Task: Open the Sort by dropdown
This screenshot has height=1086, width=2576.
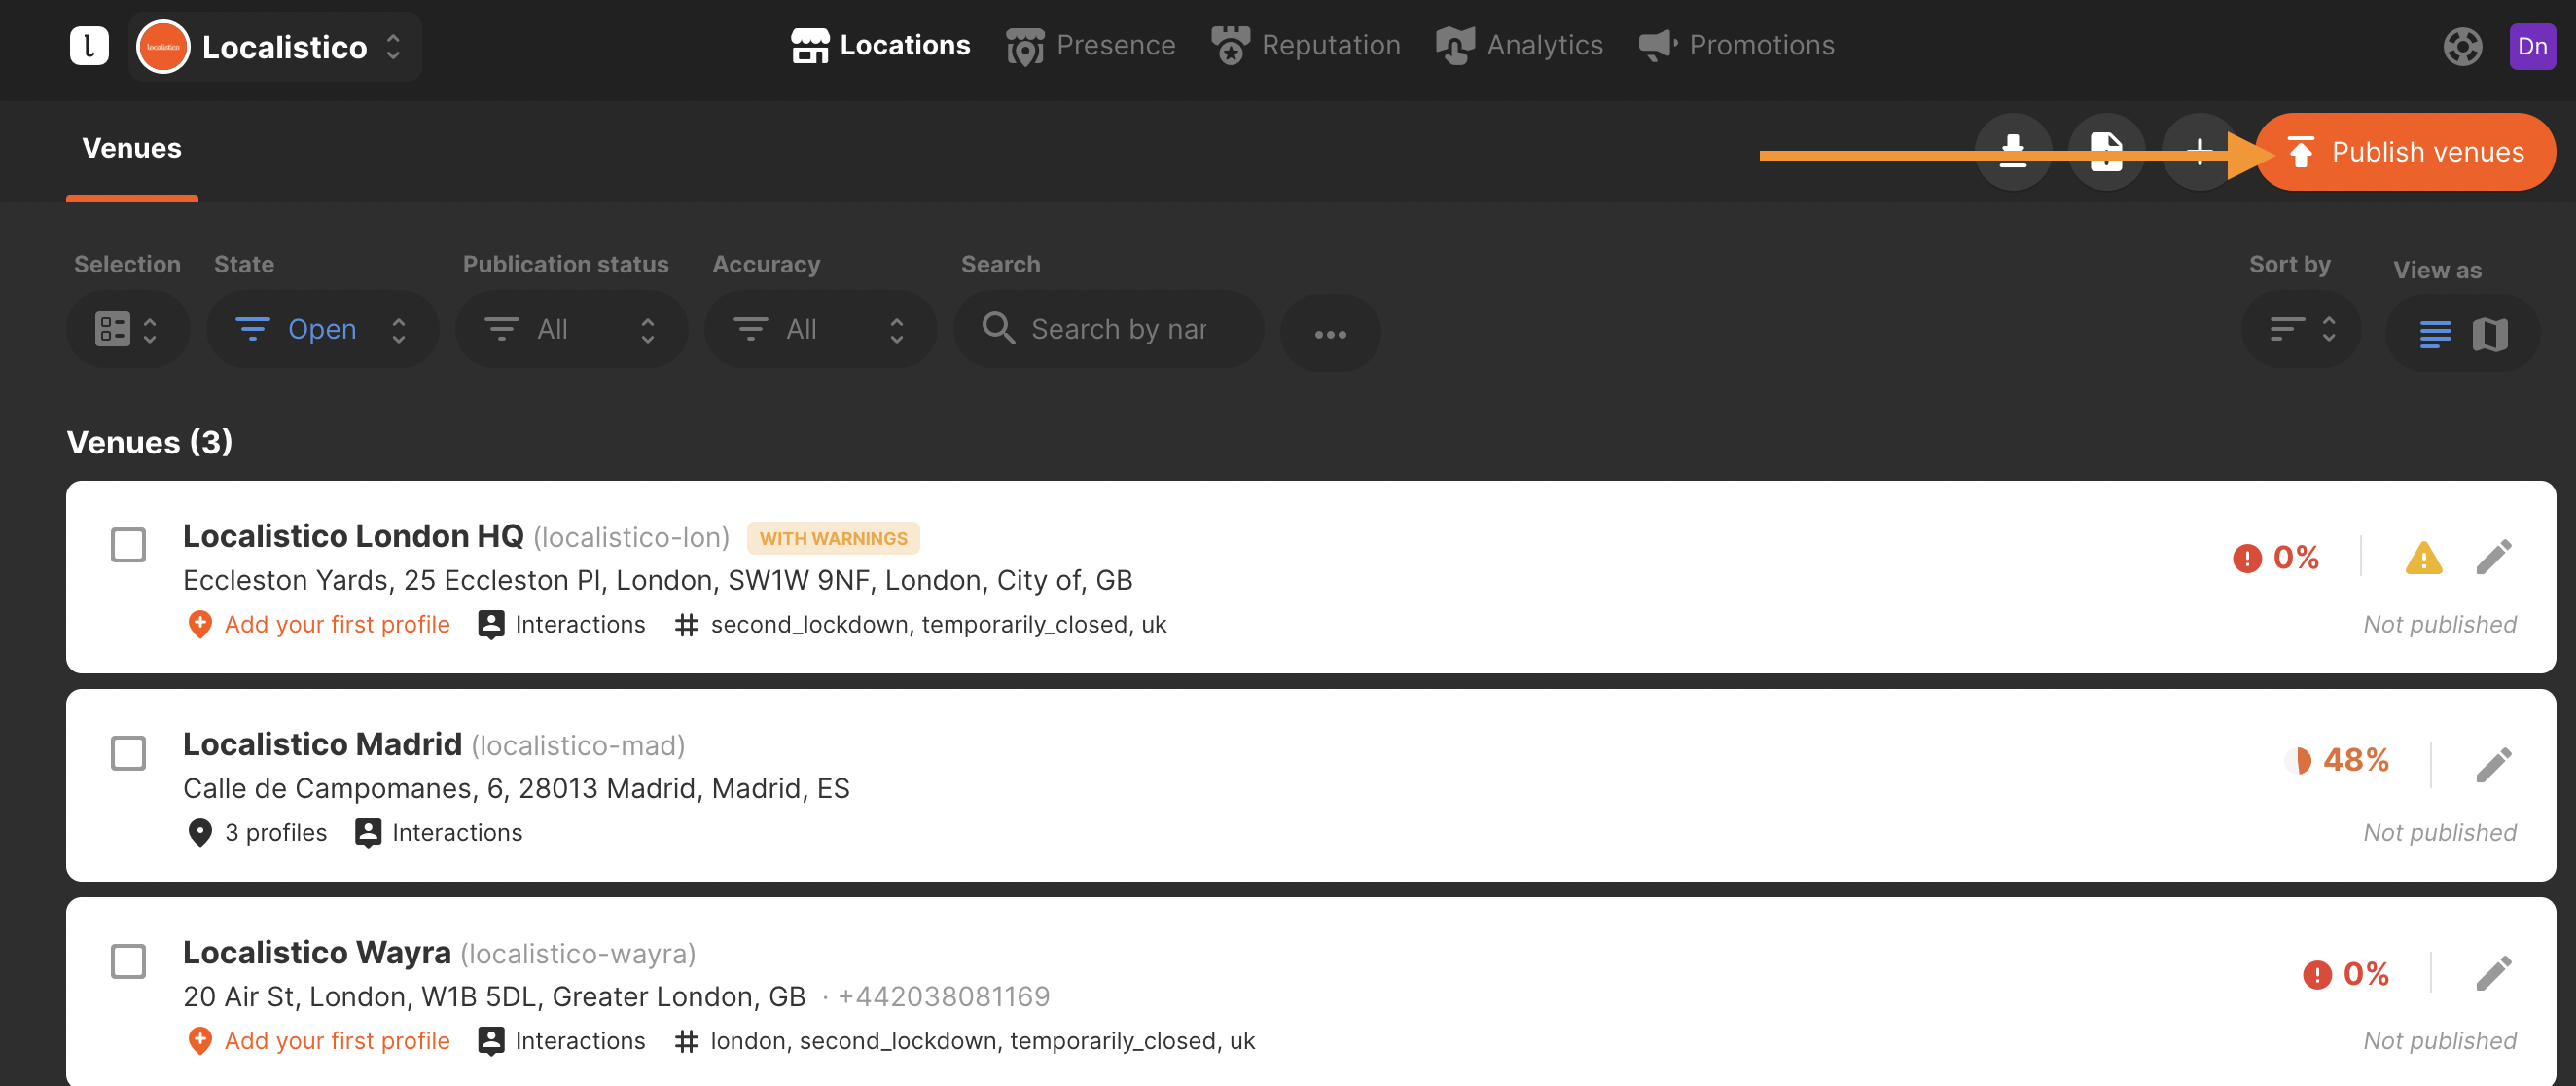Action: coord(2301,329)
